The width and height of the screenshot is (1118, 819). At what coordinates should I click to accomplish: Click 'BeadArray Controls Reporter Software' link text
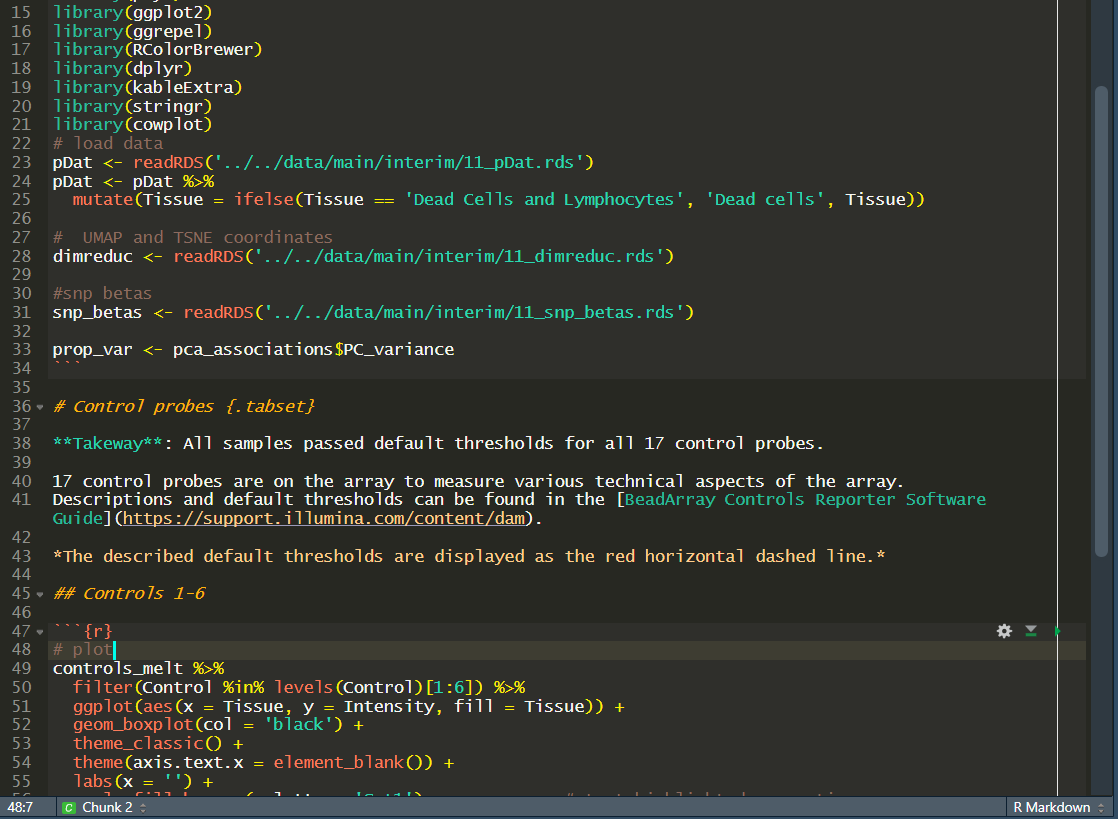pyautogui.click(x=805, y=500)
